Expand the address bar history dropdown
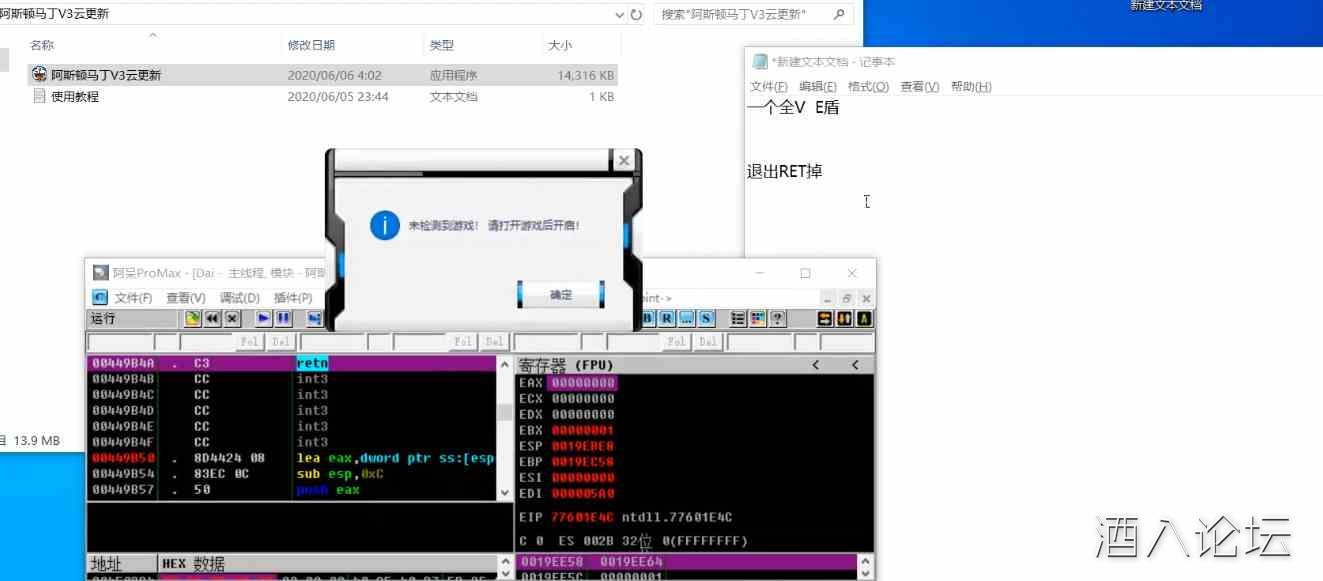Screen dimensions: 1323x581 pyautogui.click(x=619, y=15)
